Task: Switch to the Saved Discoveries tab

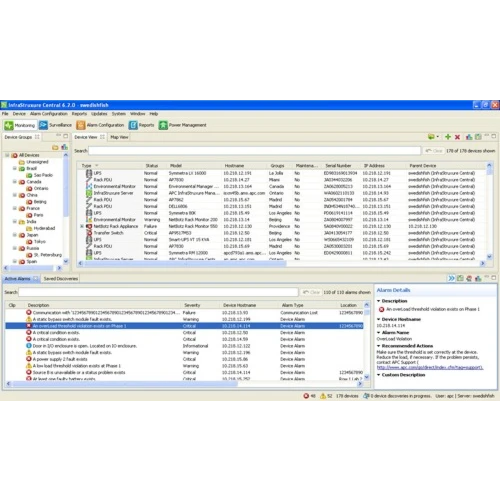Action: 61,279
